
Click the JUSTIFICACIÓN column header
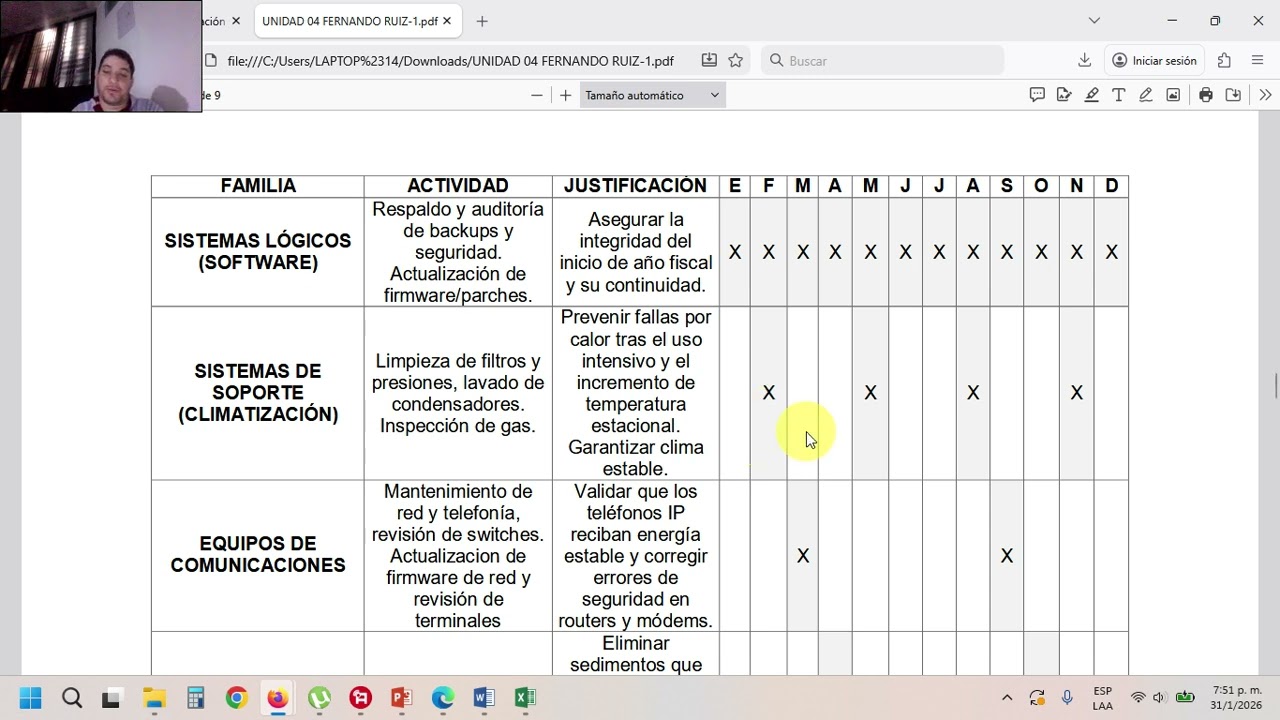[635, 186]
